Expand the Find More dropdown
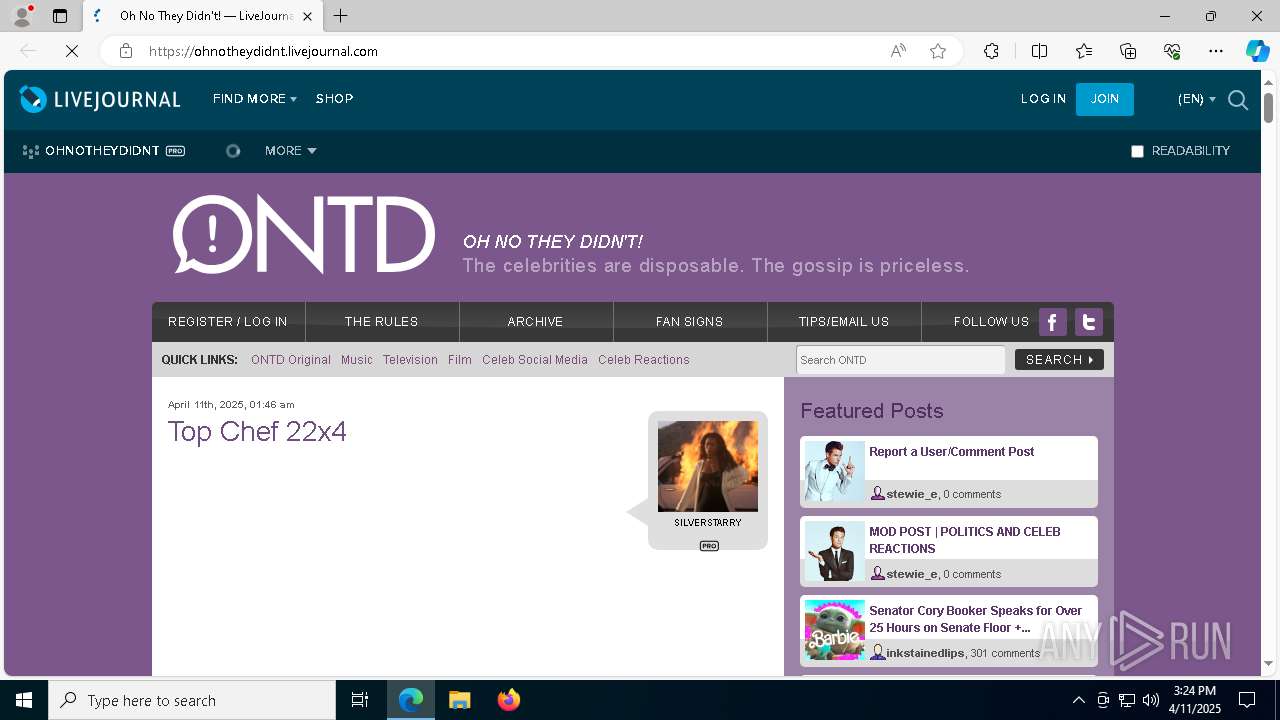 coord(255,99)
